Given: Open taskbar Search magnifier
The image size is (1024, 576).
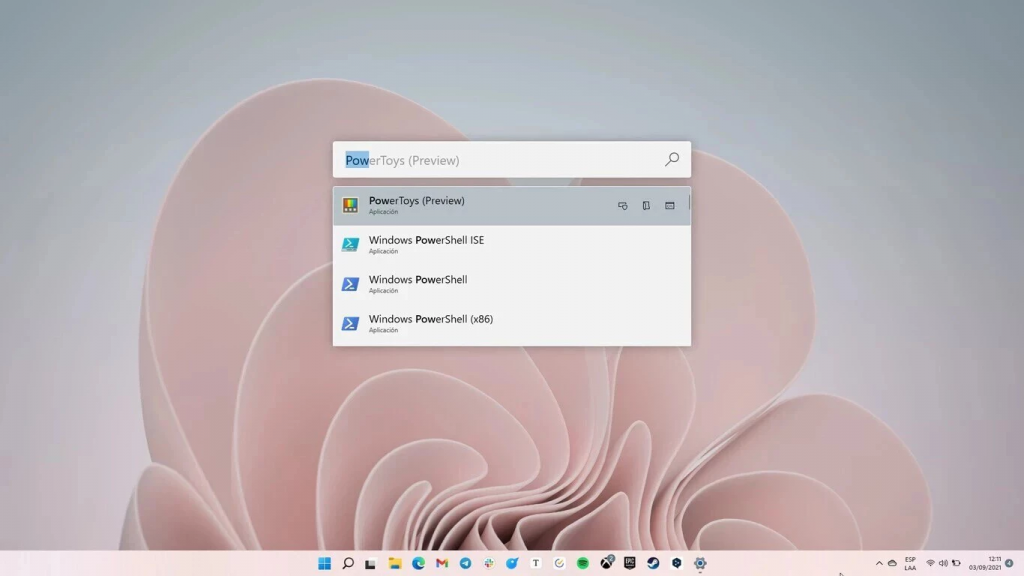Looking at the screenshot, I should click(x=348, y=563).
